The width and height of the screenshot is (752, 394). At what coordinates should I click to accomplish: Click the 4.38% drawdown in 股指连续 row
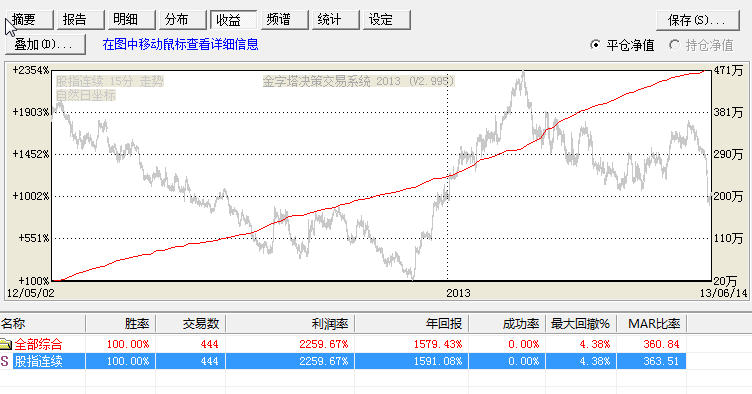click(595, 361)
